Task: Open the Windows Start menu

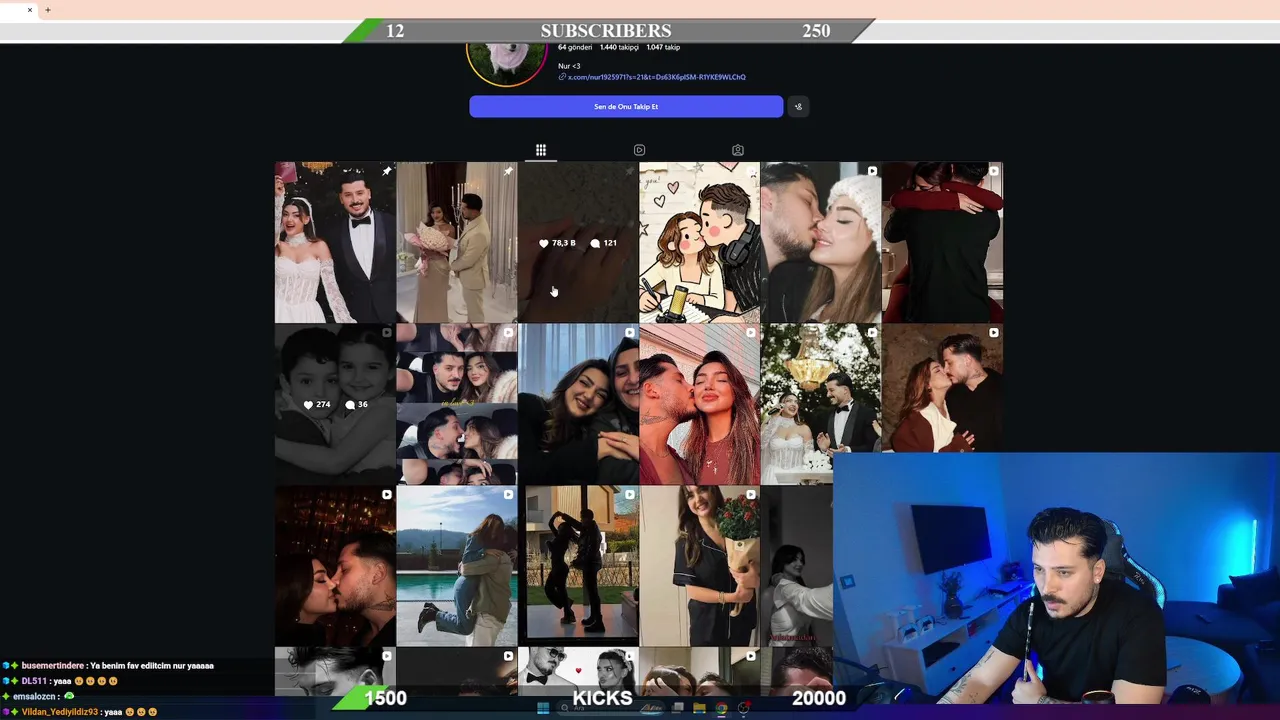Action: 543,708
